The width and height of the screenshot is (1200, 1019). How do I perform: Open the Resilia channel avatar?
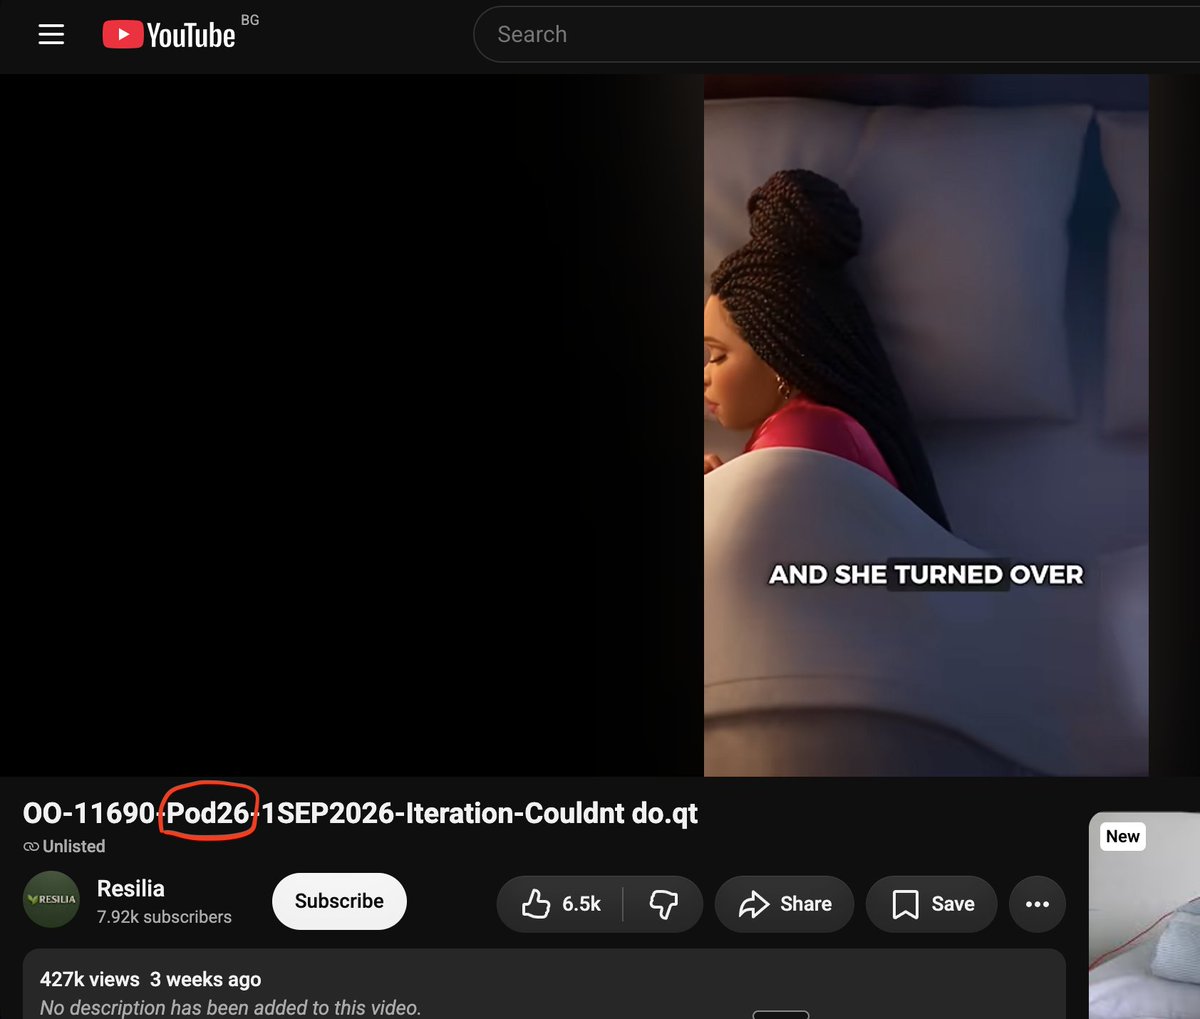(x=51, y=899)
